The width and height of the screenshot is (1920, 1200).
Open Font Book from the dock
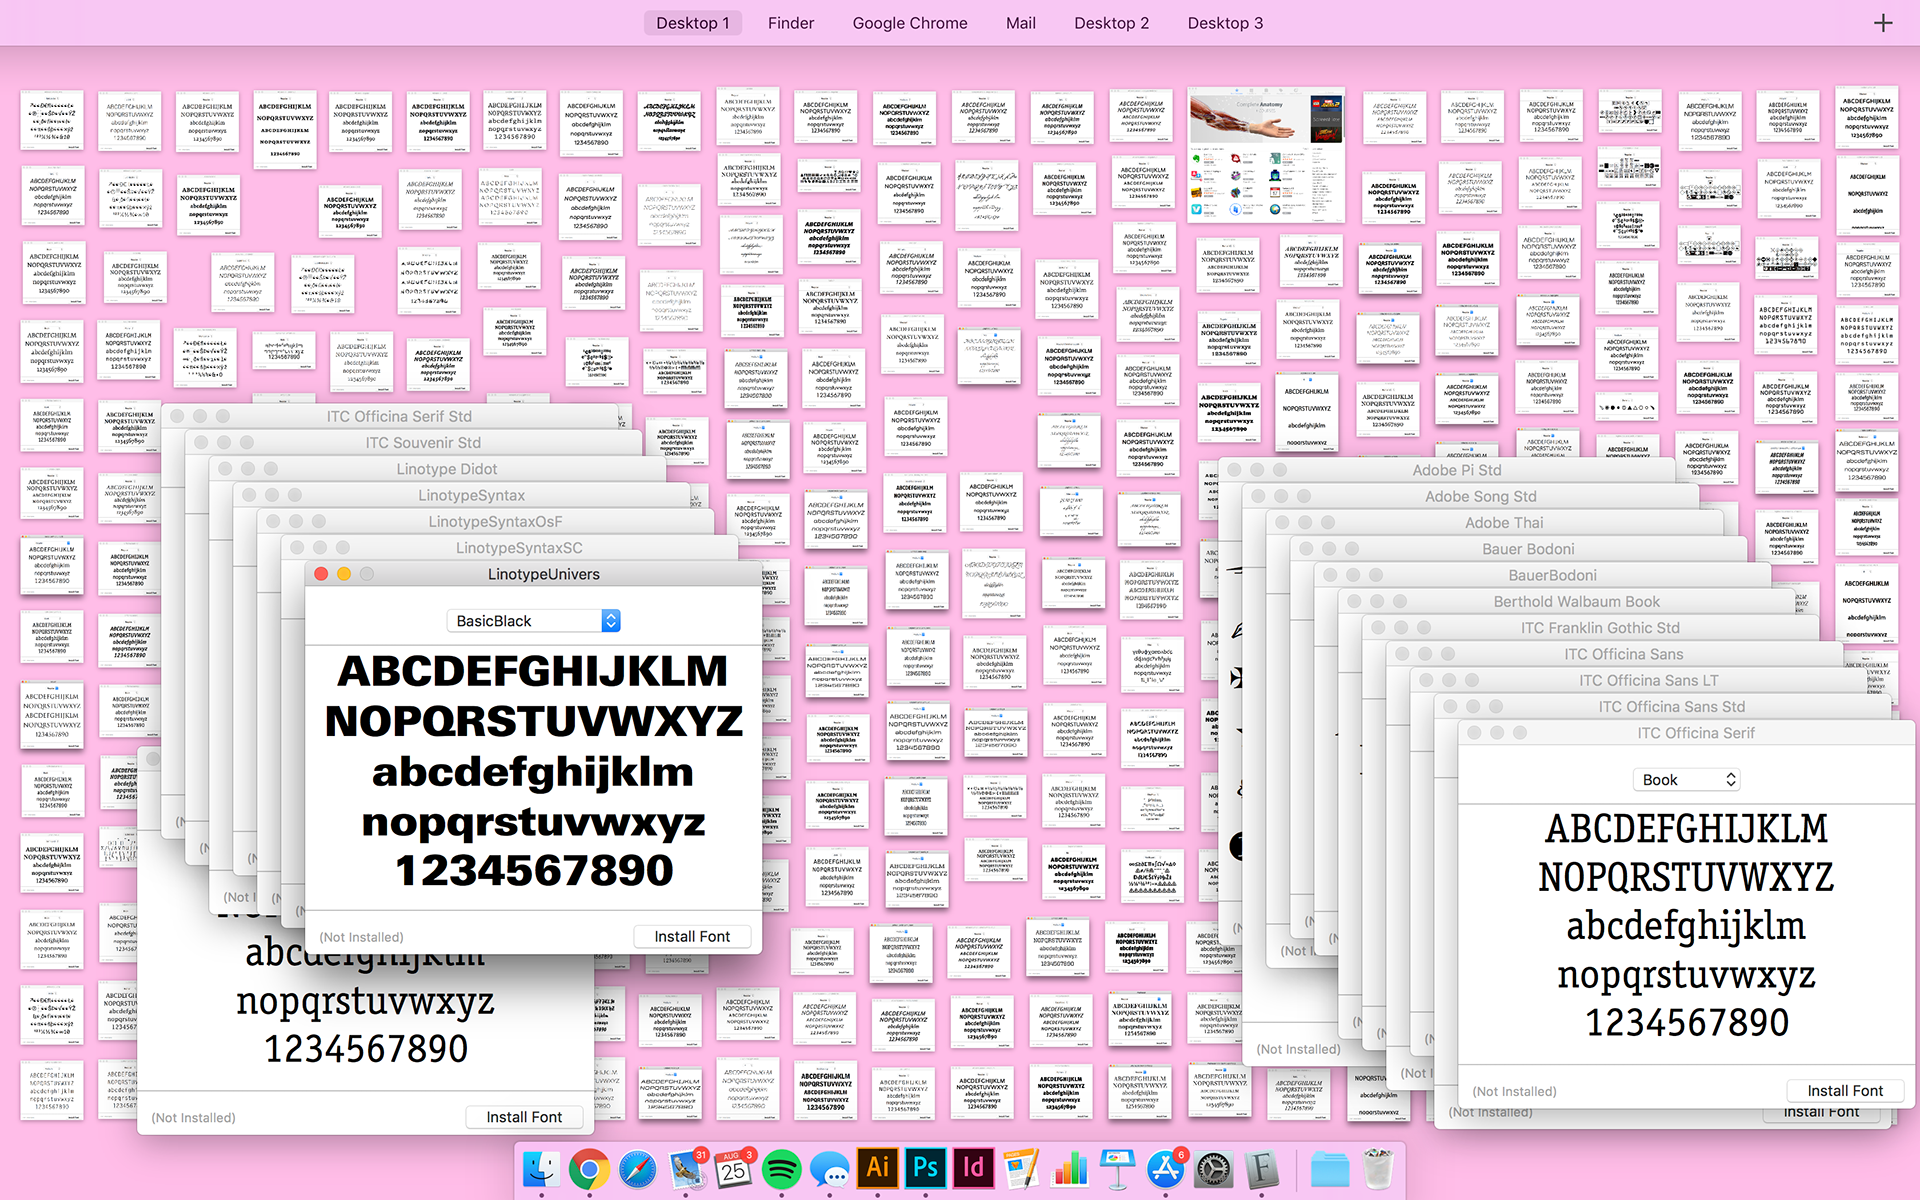1262,1168
